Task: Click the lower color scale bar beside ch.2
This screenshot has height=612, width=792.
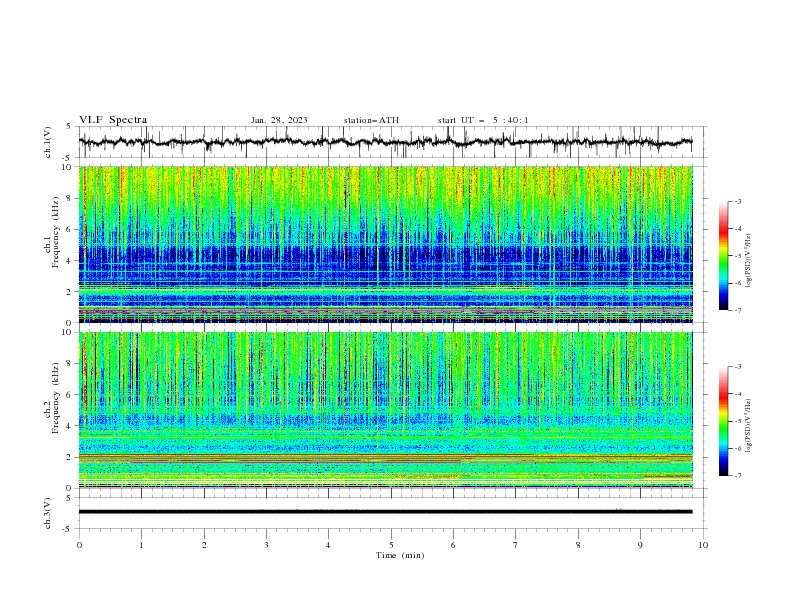Action: point(724,421)
